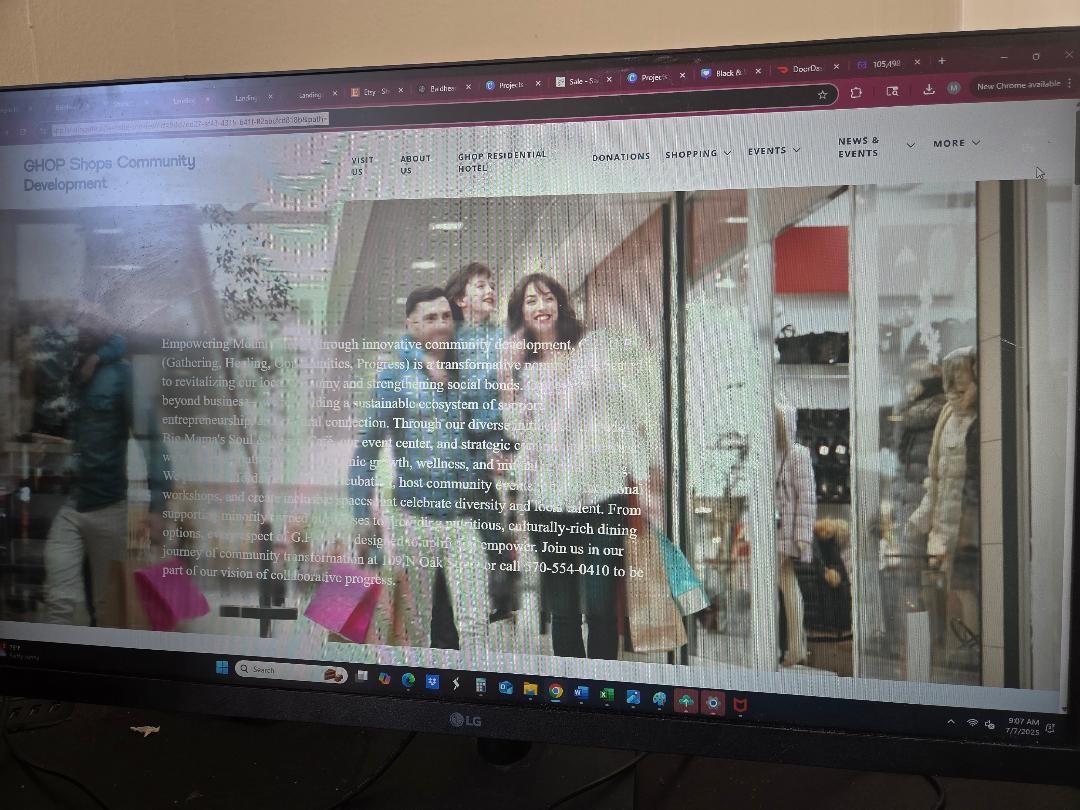Open the Paint palette taskbar icon
Image resolution: width=1080 pixels, height=810 pixels.
tap(659, 699)
